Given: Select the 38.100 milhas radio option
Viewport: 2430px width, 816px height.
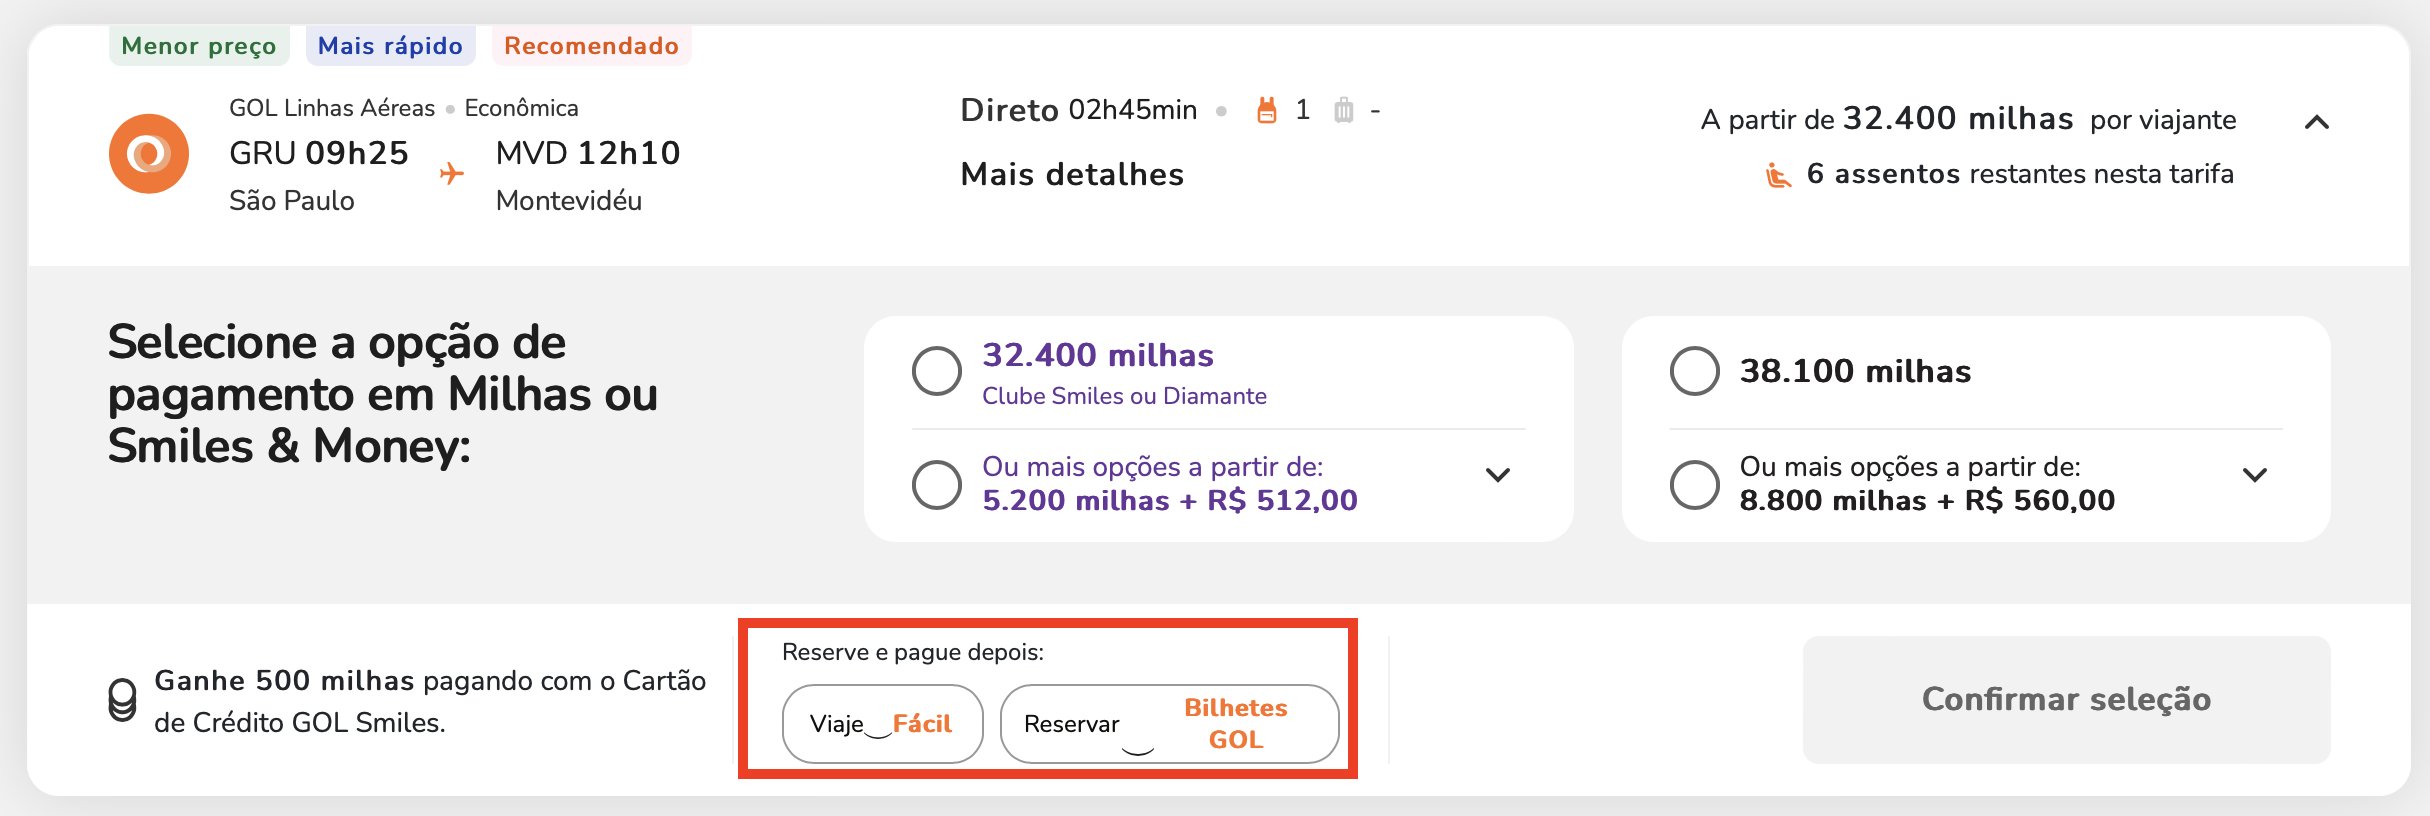Looking at the screenshot, I should (1695, 371).
